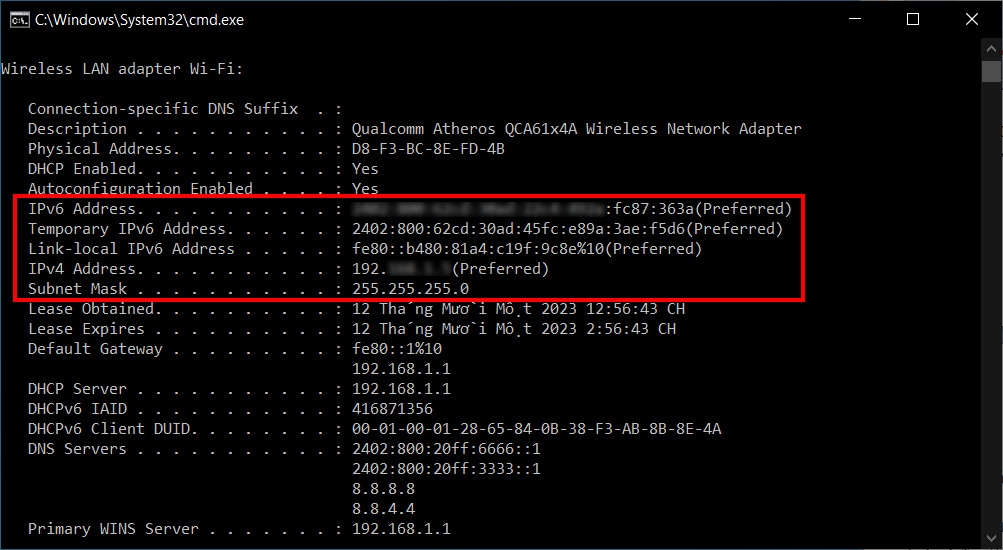1003x550 pixels.
Task: Click the cmd.exe icon in title bar
Action: click(19, 20)
